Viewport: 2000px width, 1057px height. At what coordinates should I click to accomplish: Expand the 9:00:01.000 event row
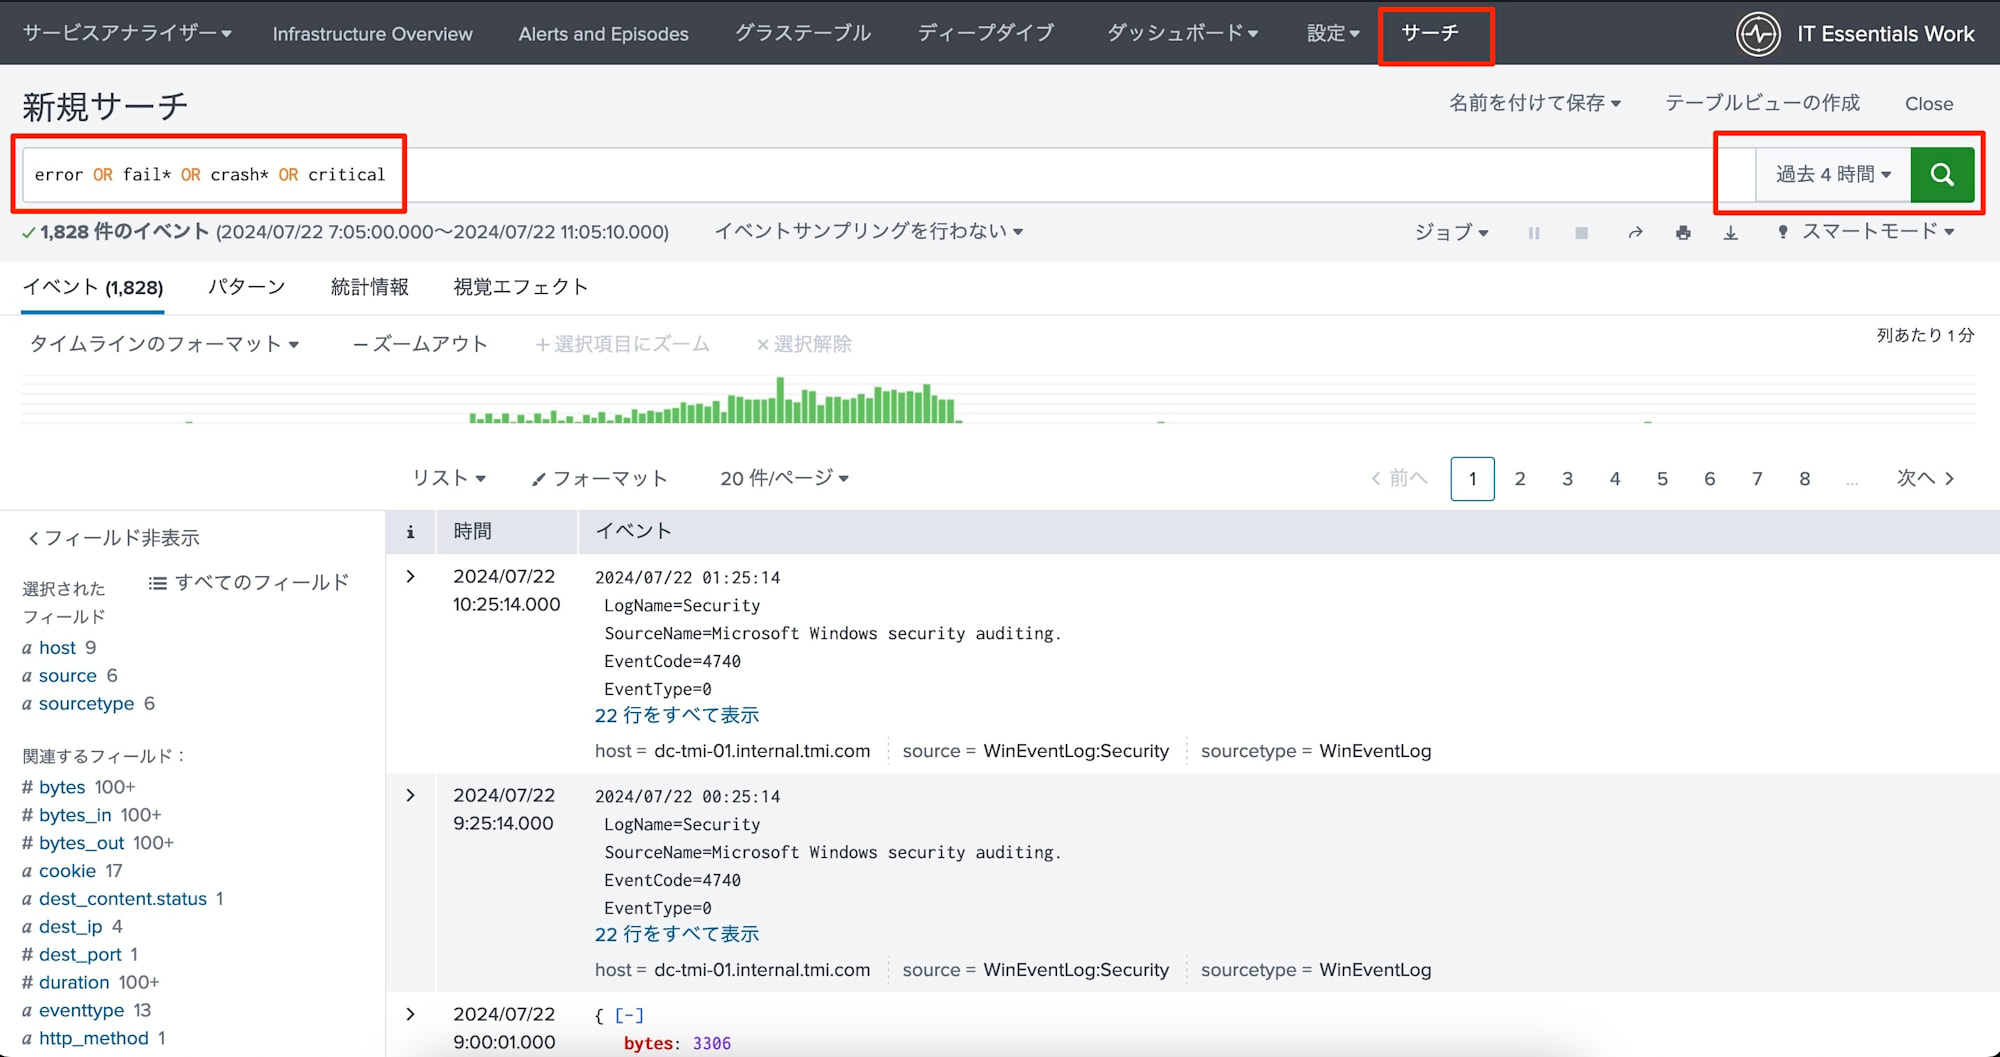[410, 1015]
